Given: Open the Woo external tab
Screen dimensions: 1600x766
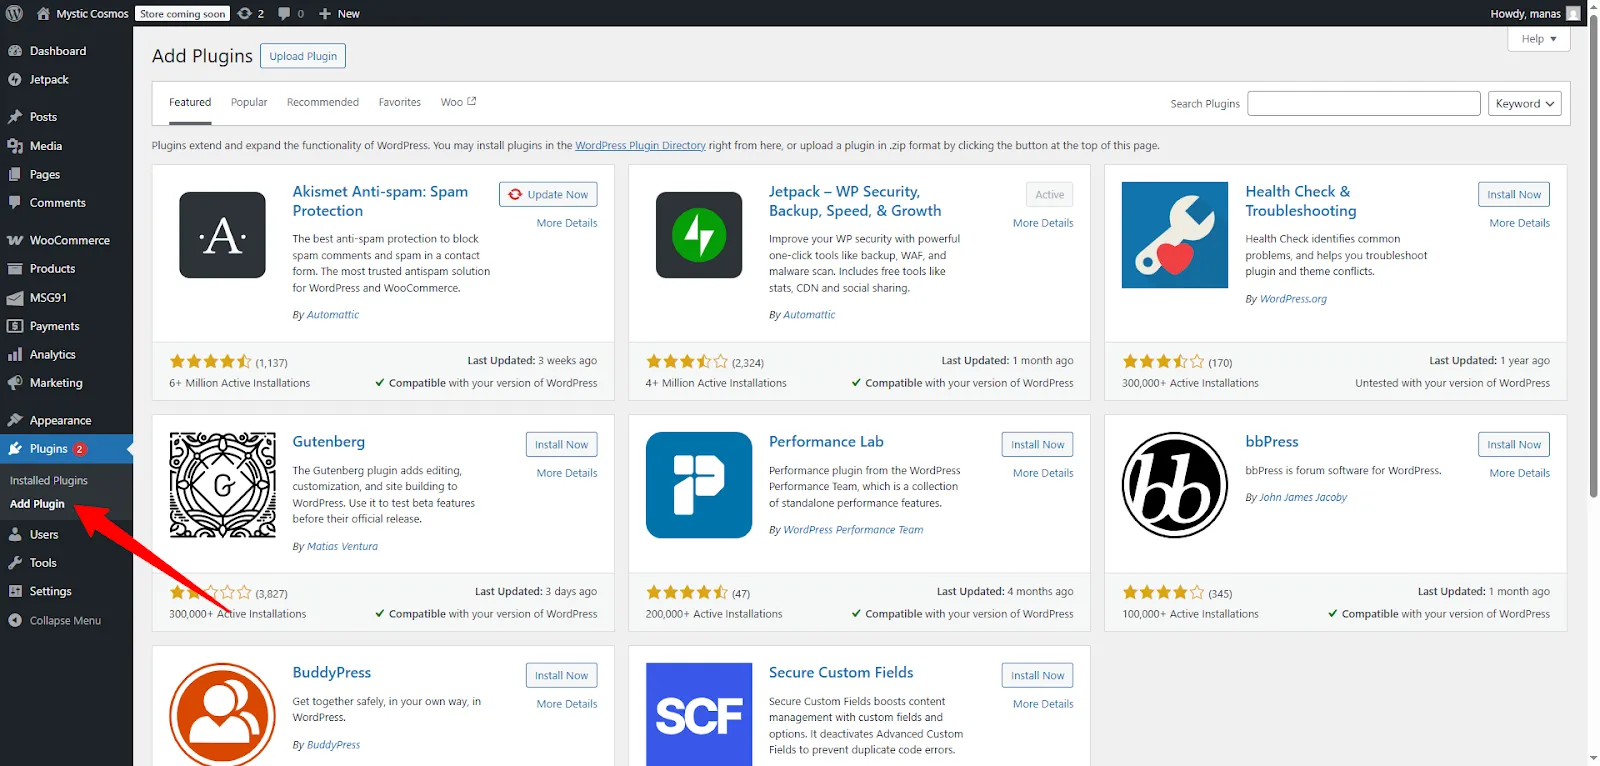Looking at the screenshot, I should pyautogui.click(x=459, y=103).
